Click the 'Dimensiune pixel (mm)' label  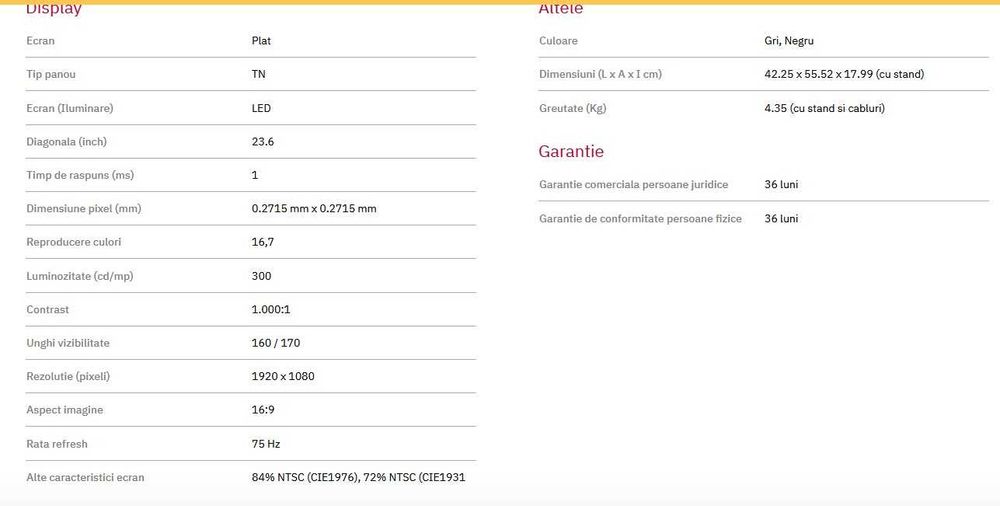coord(84,209)
